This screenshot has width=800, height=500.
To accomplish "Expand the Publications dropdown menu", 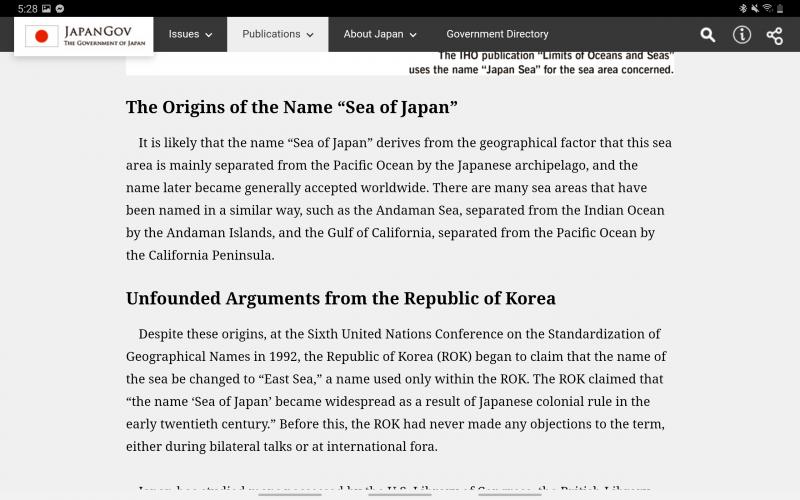I will pos(278,34).
